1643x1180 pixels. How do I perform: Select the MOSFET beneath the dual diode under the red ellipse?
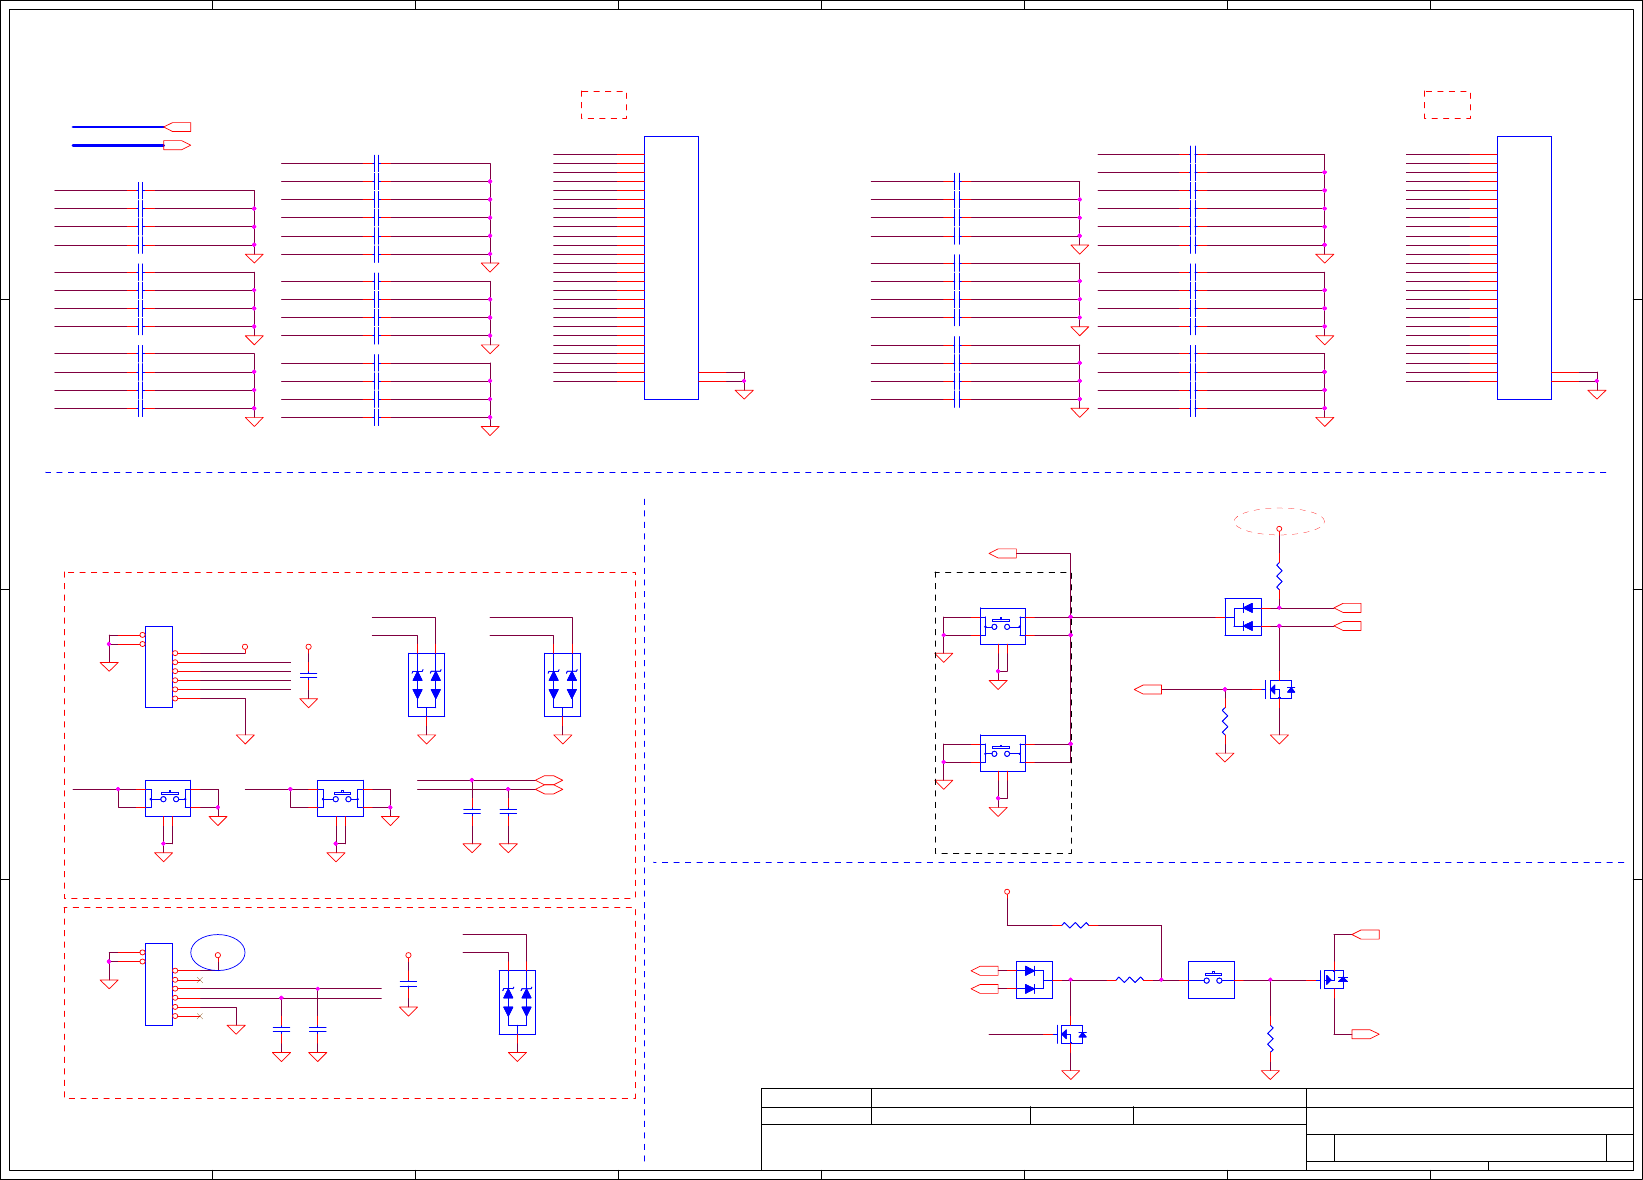(1279, 689)
